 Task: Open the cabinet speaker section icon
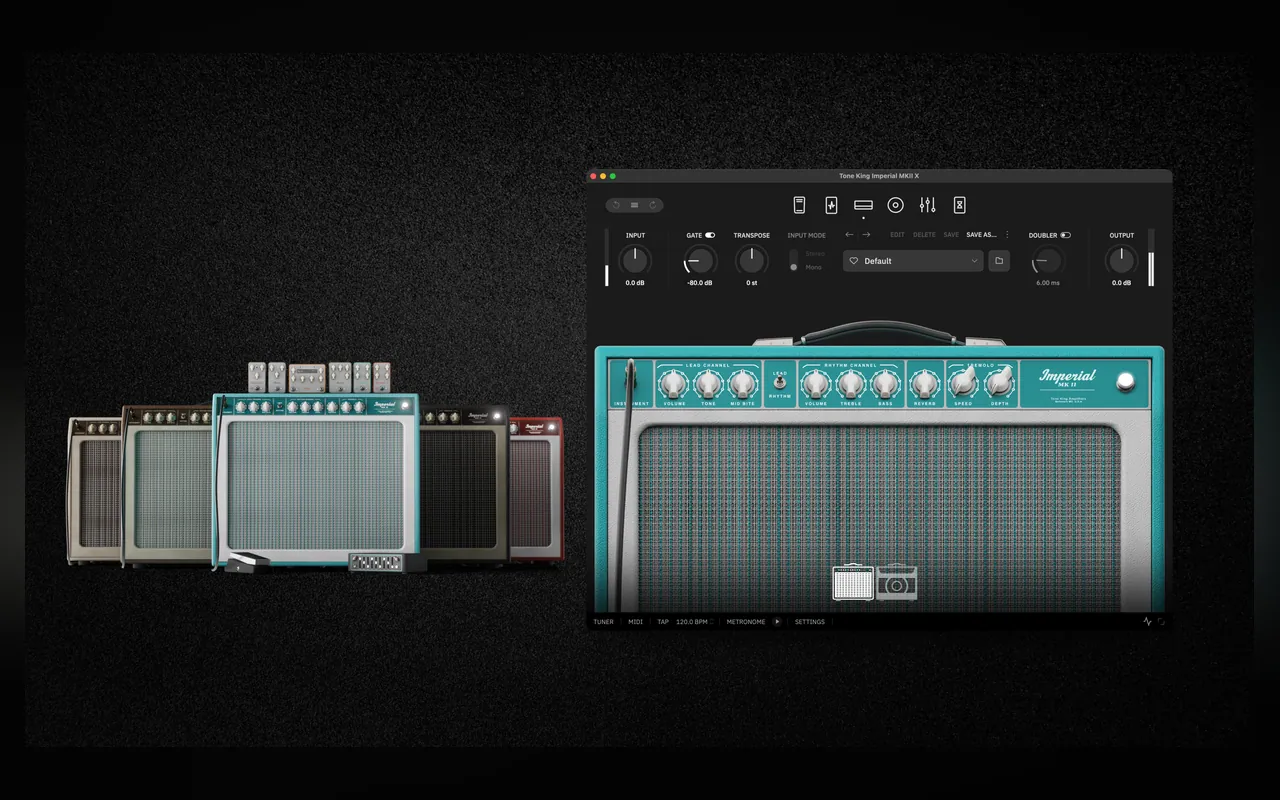[896, 205]
